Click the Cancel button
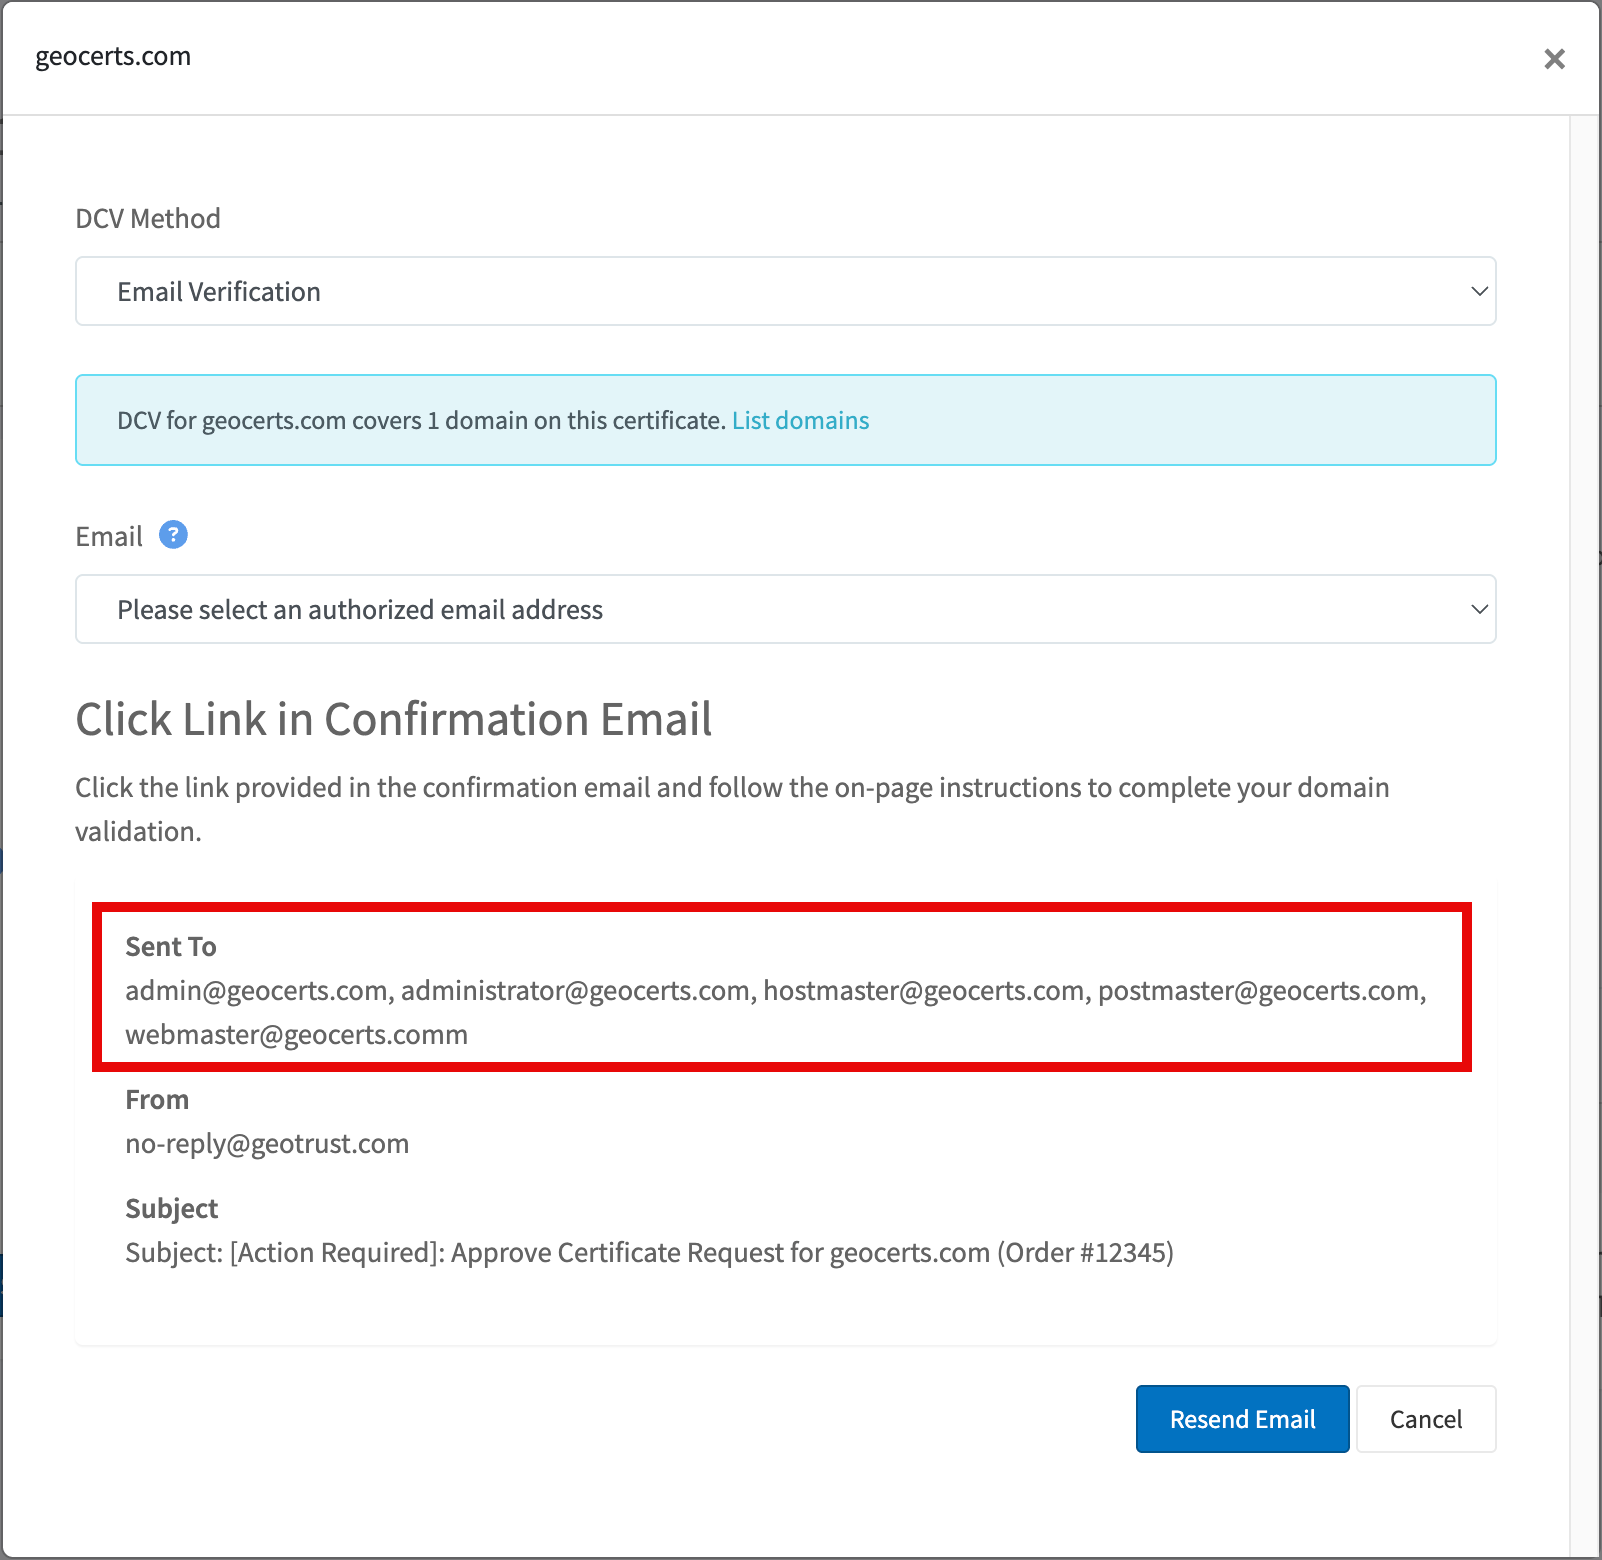The height and width of the screenshot is (1560, 1602). pos(1426,1419)
